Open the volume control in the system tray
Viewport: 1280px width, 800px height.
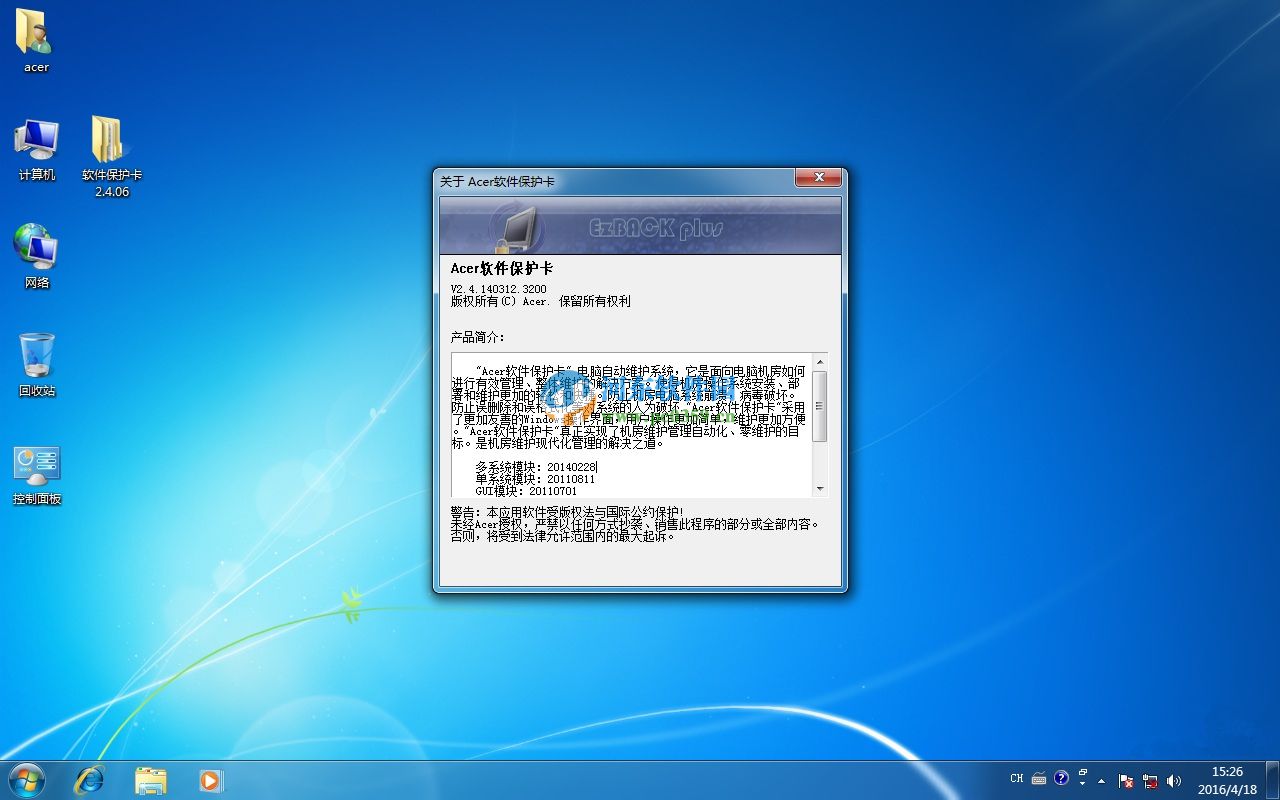click(1174, 781)
